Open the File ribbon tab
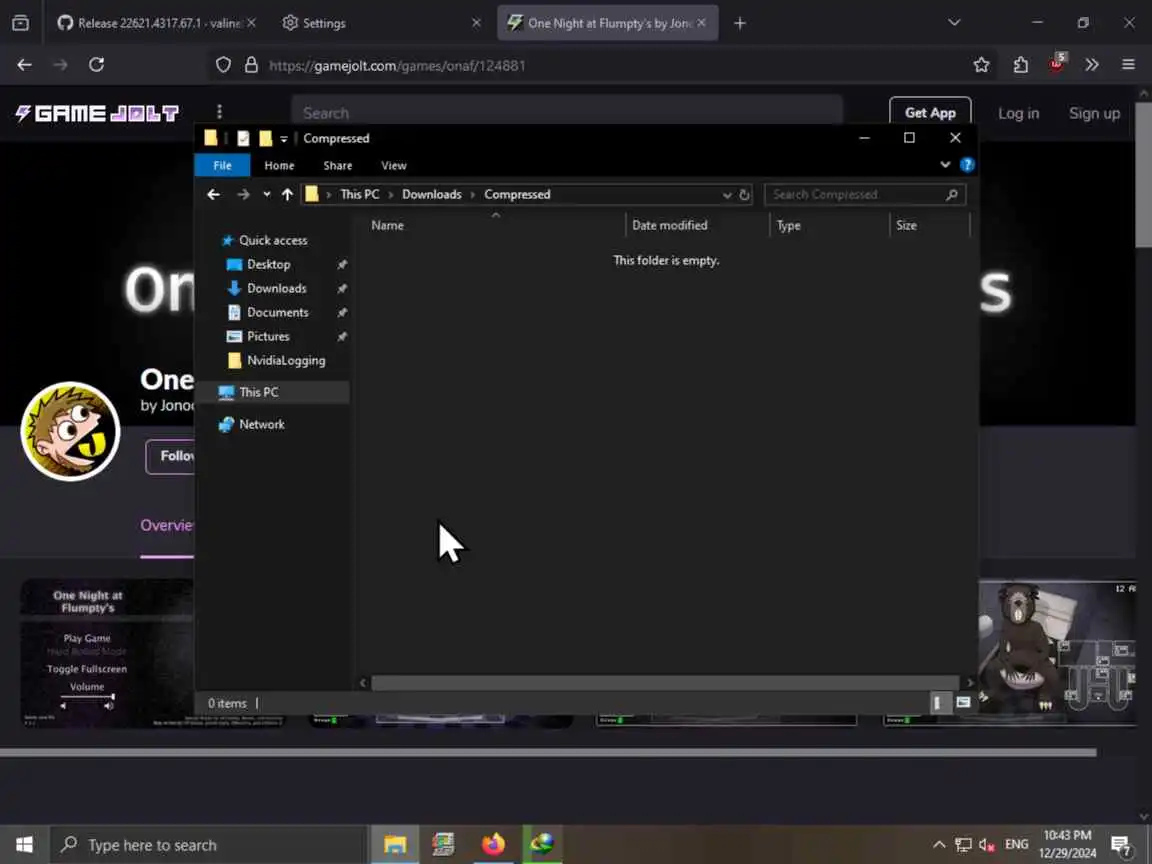 tap(222, 165)
